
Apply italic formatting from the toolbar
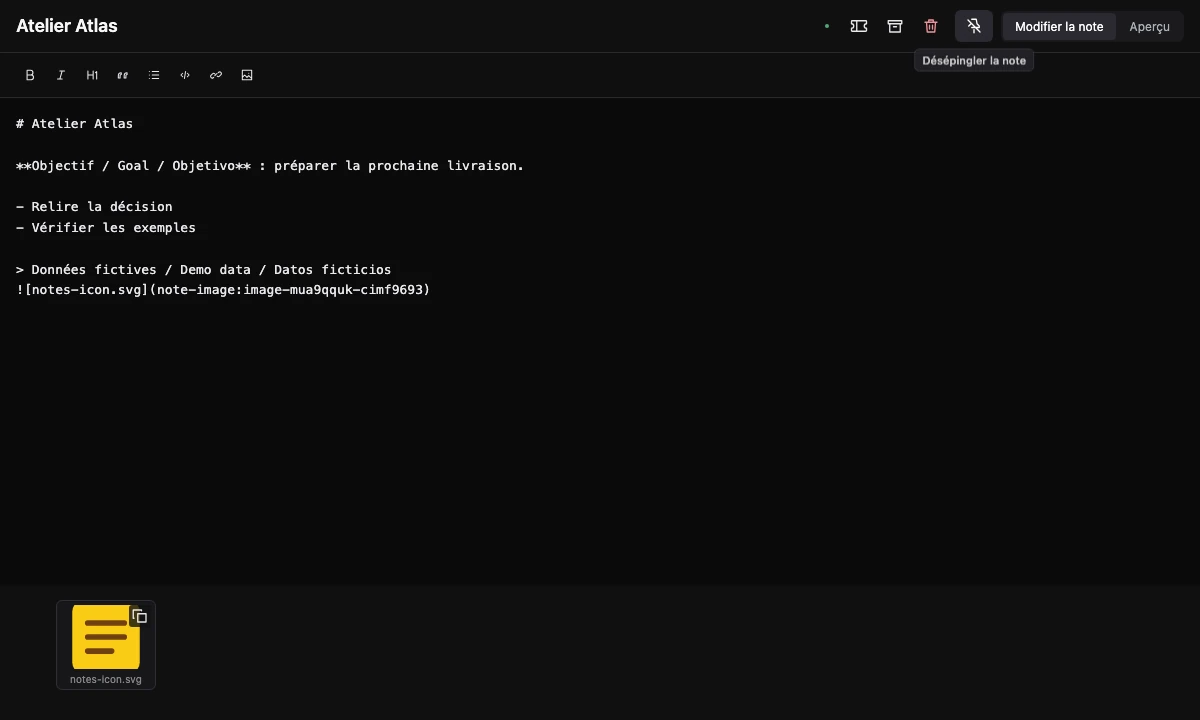[61, 75]
